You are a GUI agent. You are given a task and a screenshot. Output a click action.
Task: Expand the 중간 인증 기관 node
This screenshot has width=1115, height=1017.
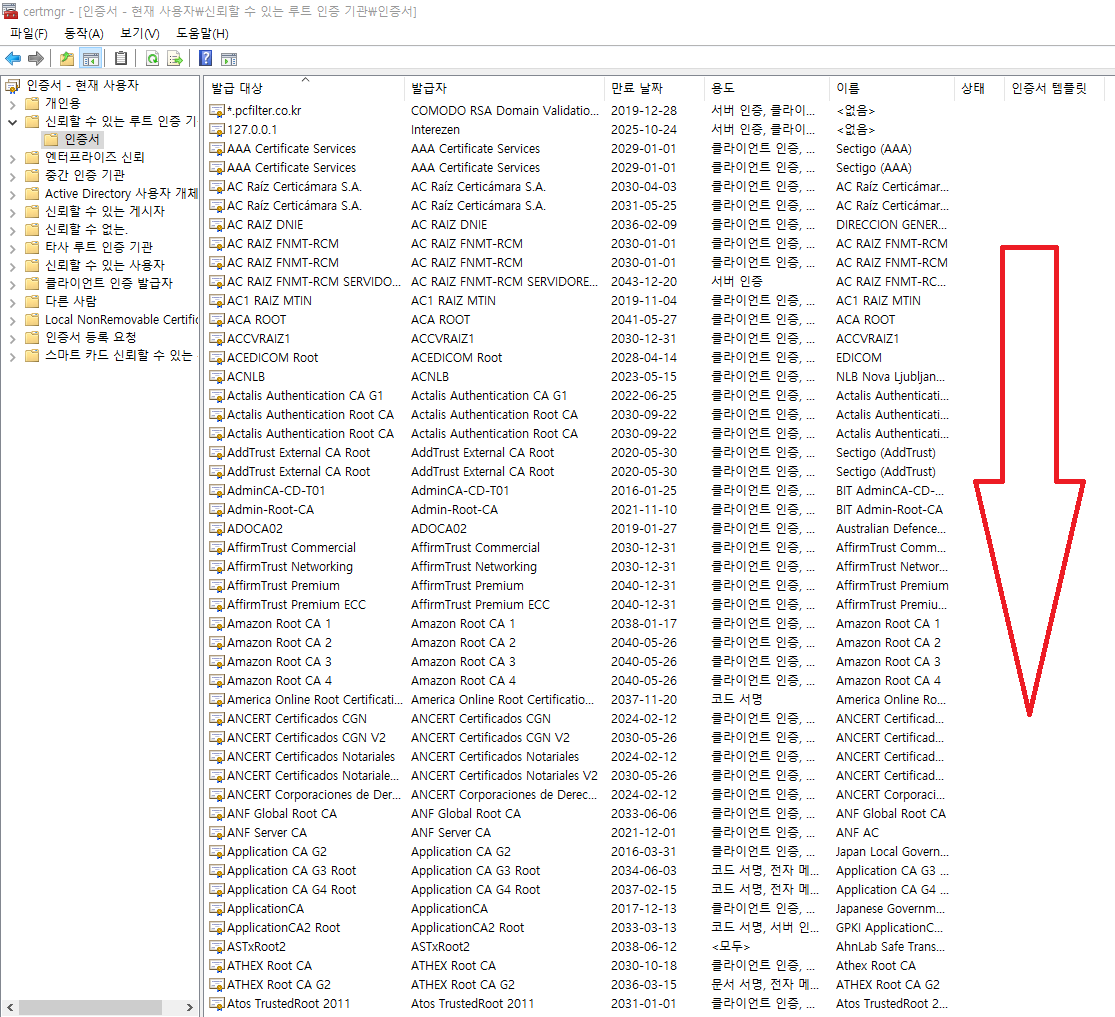[x=12, y=176]
